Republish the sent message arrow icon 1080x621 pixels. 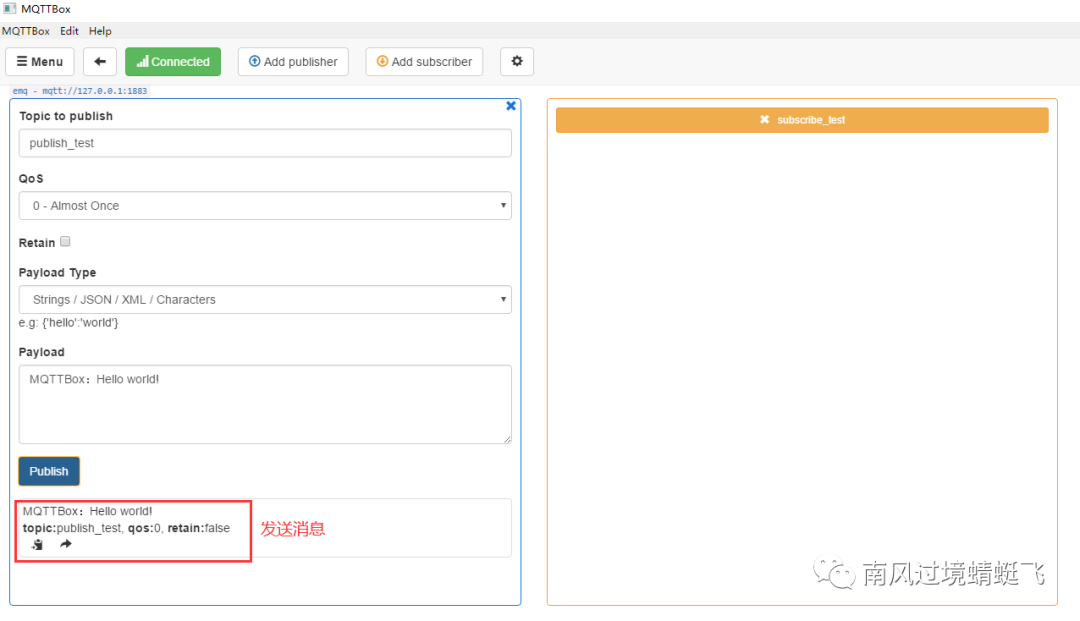click(x=65, y=544)
